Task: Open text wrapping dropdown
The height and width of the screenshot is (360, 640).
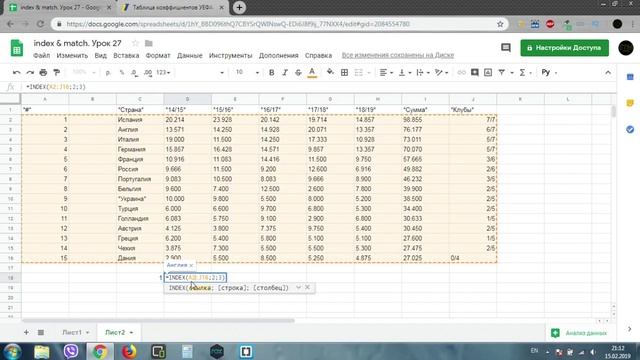Action: [423, 73]
